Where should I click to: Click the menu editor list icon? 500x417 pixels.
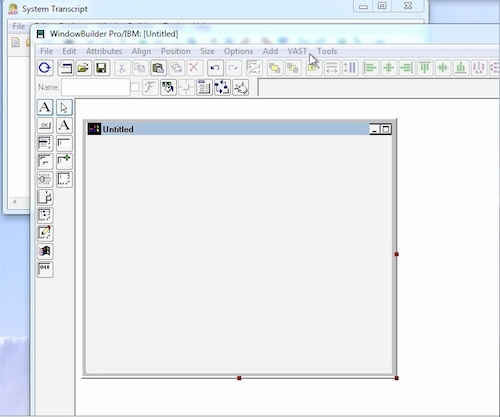tap(204, 88)
